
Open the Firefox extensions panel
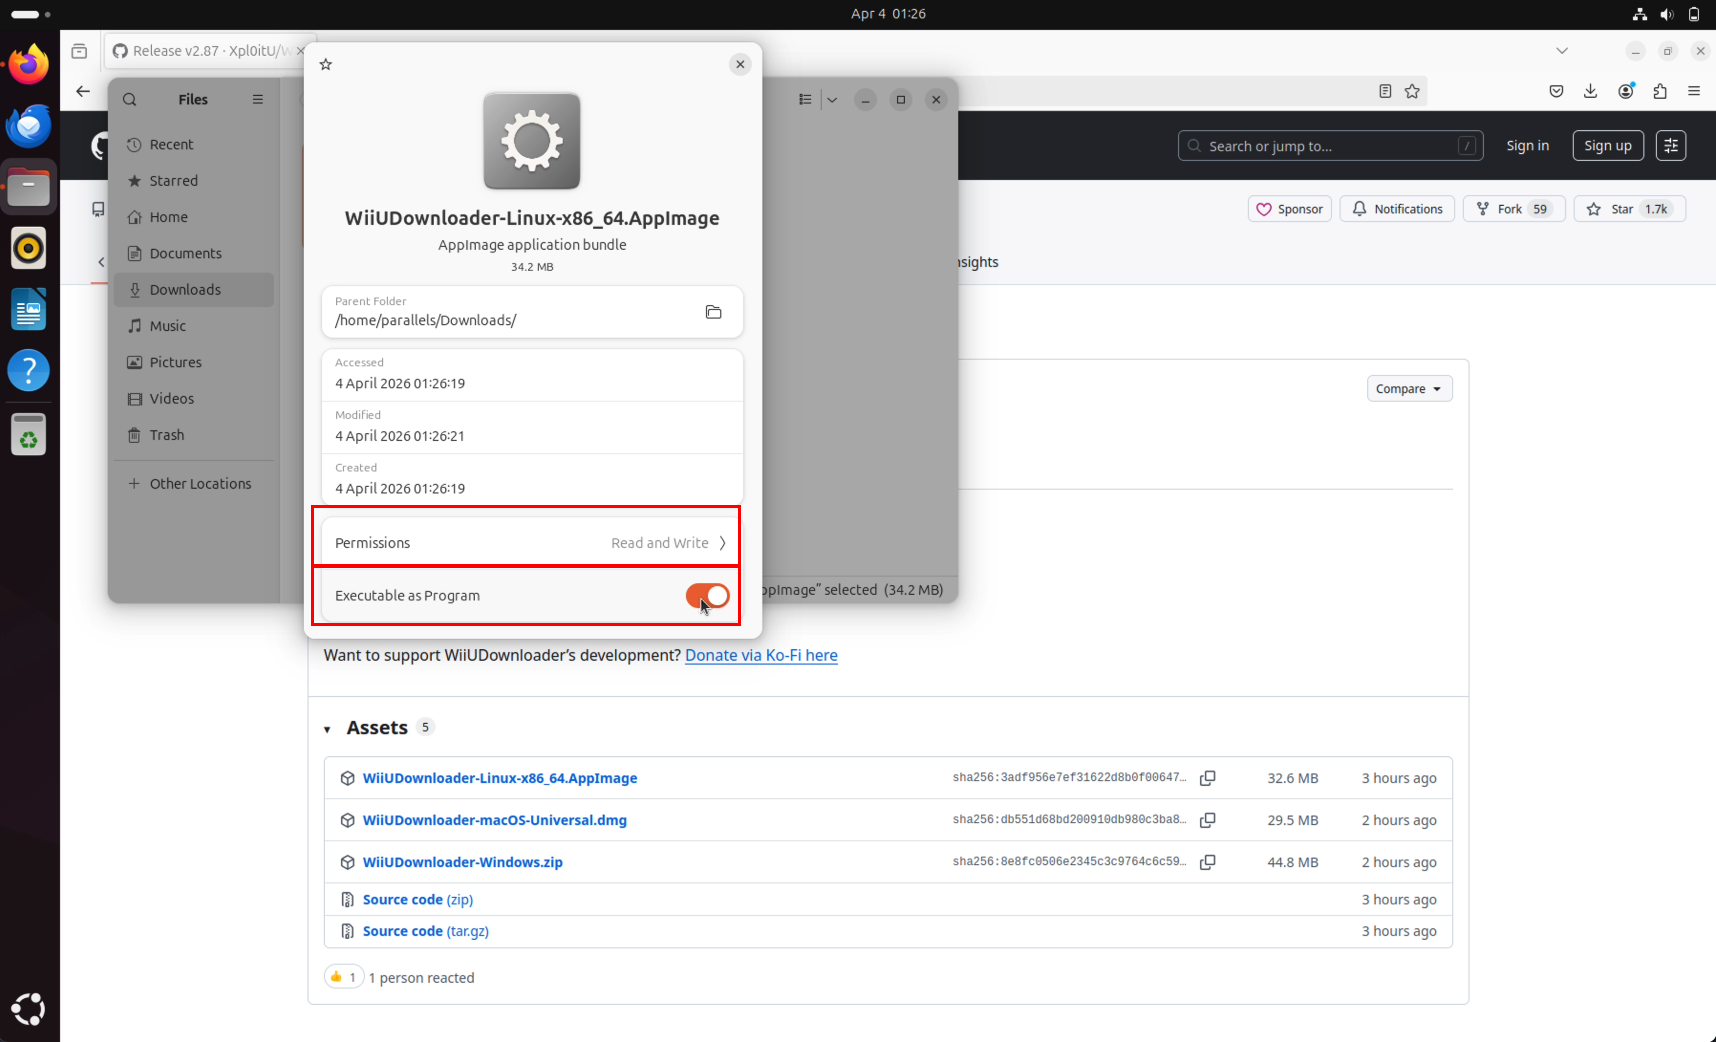point(1660,91)
